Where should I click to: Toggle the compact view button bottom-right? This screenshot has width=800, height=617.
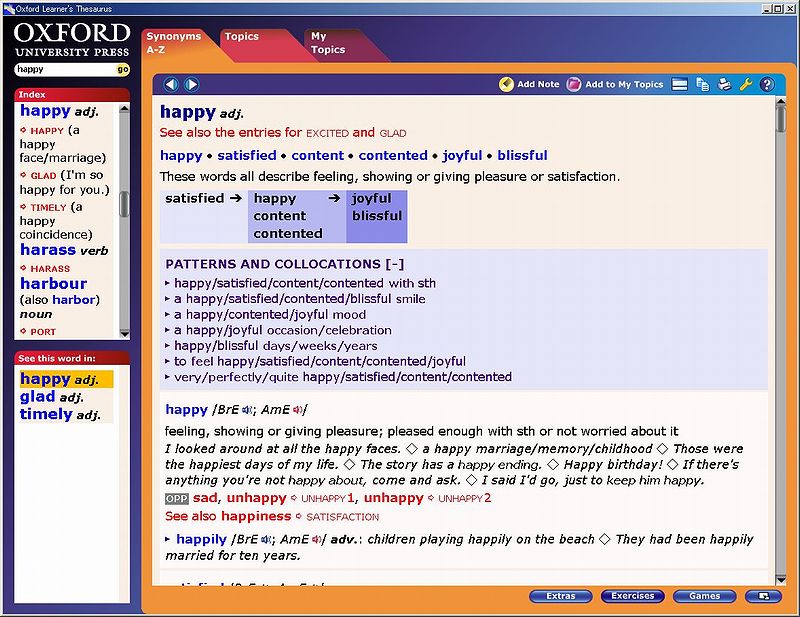763,596
